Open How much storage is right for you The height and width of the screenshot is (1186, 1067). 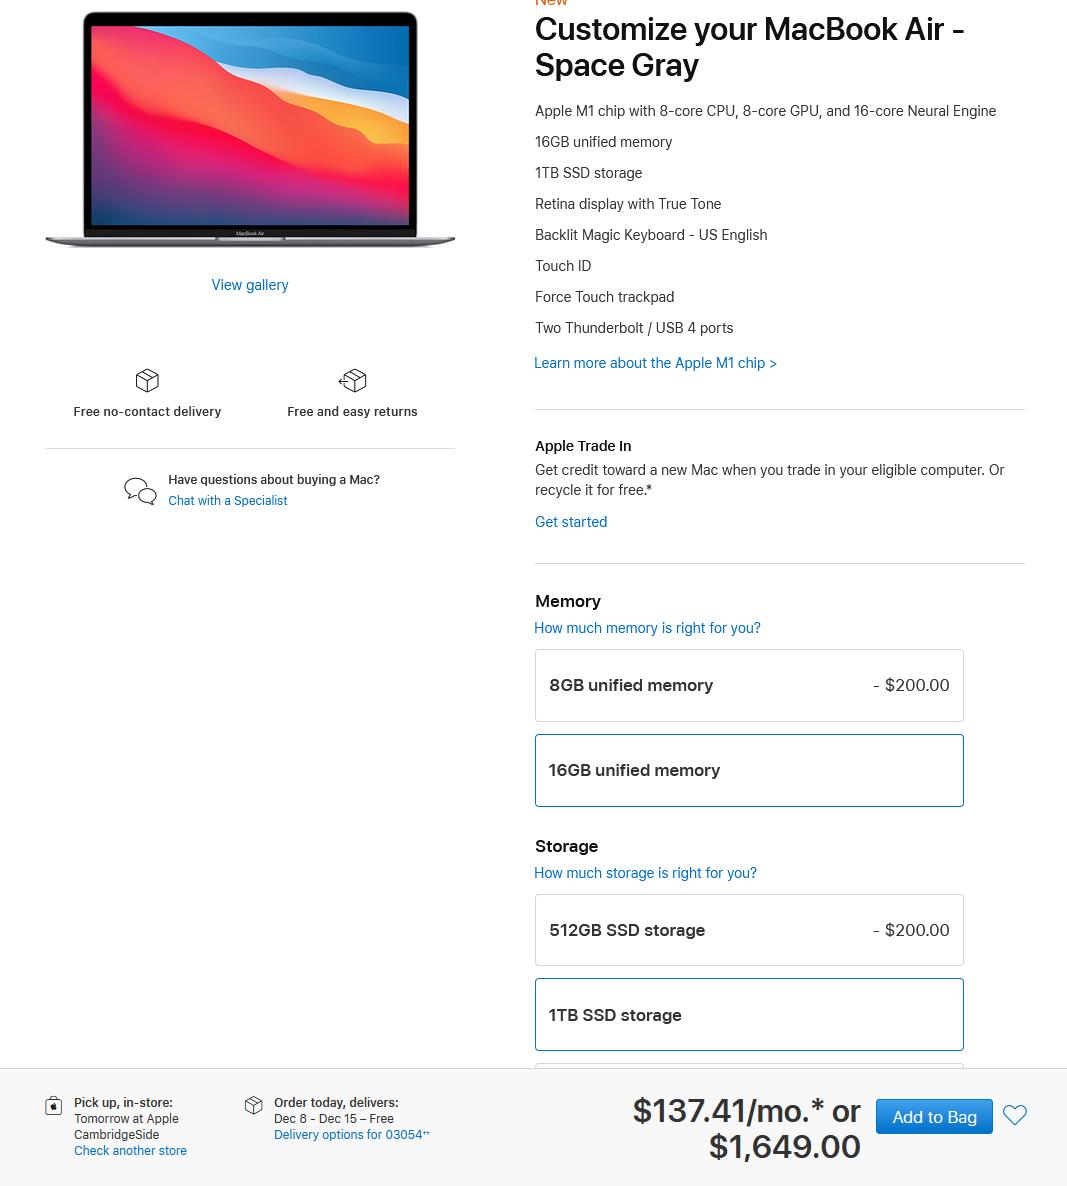(x=645, y=873)
